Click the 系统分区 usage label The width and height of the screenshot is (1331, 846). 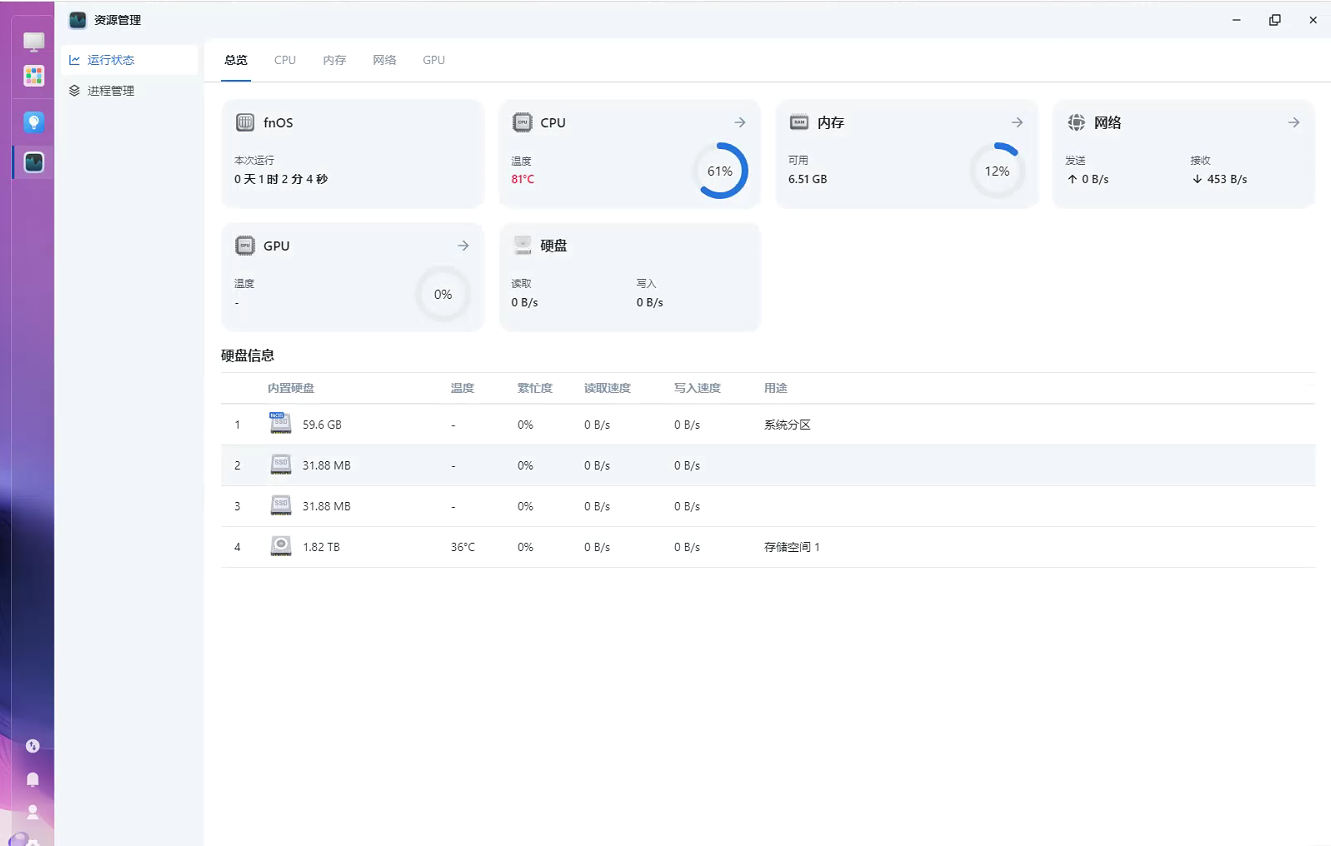tap(787, 425)
